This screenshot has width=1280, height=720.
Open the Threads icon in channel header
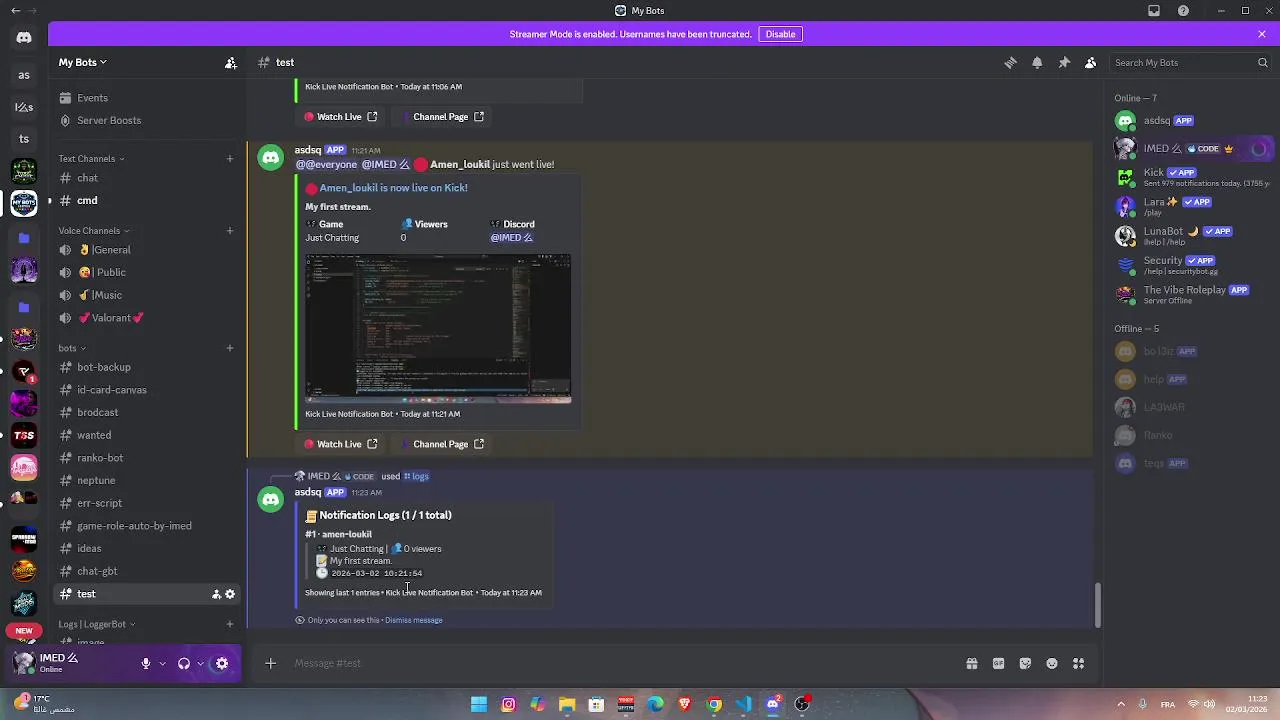(1010, 62)
